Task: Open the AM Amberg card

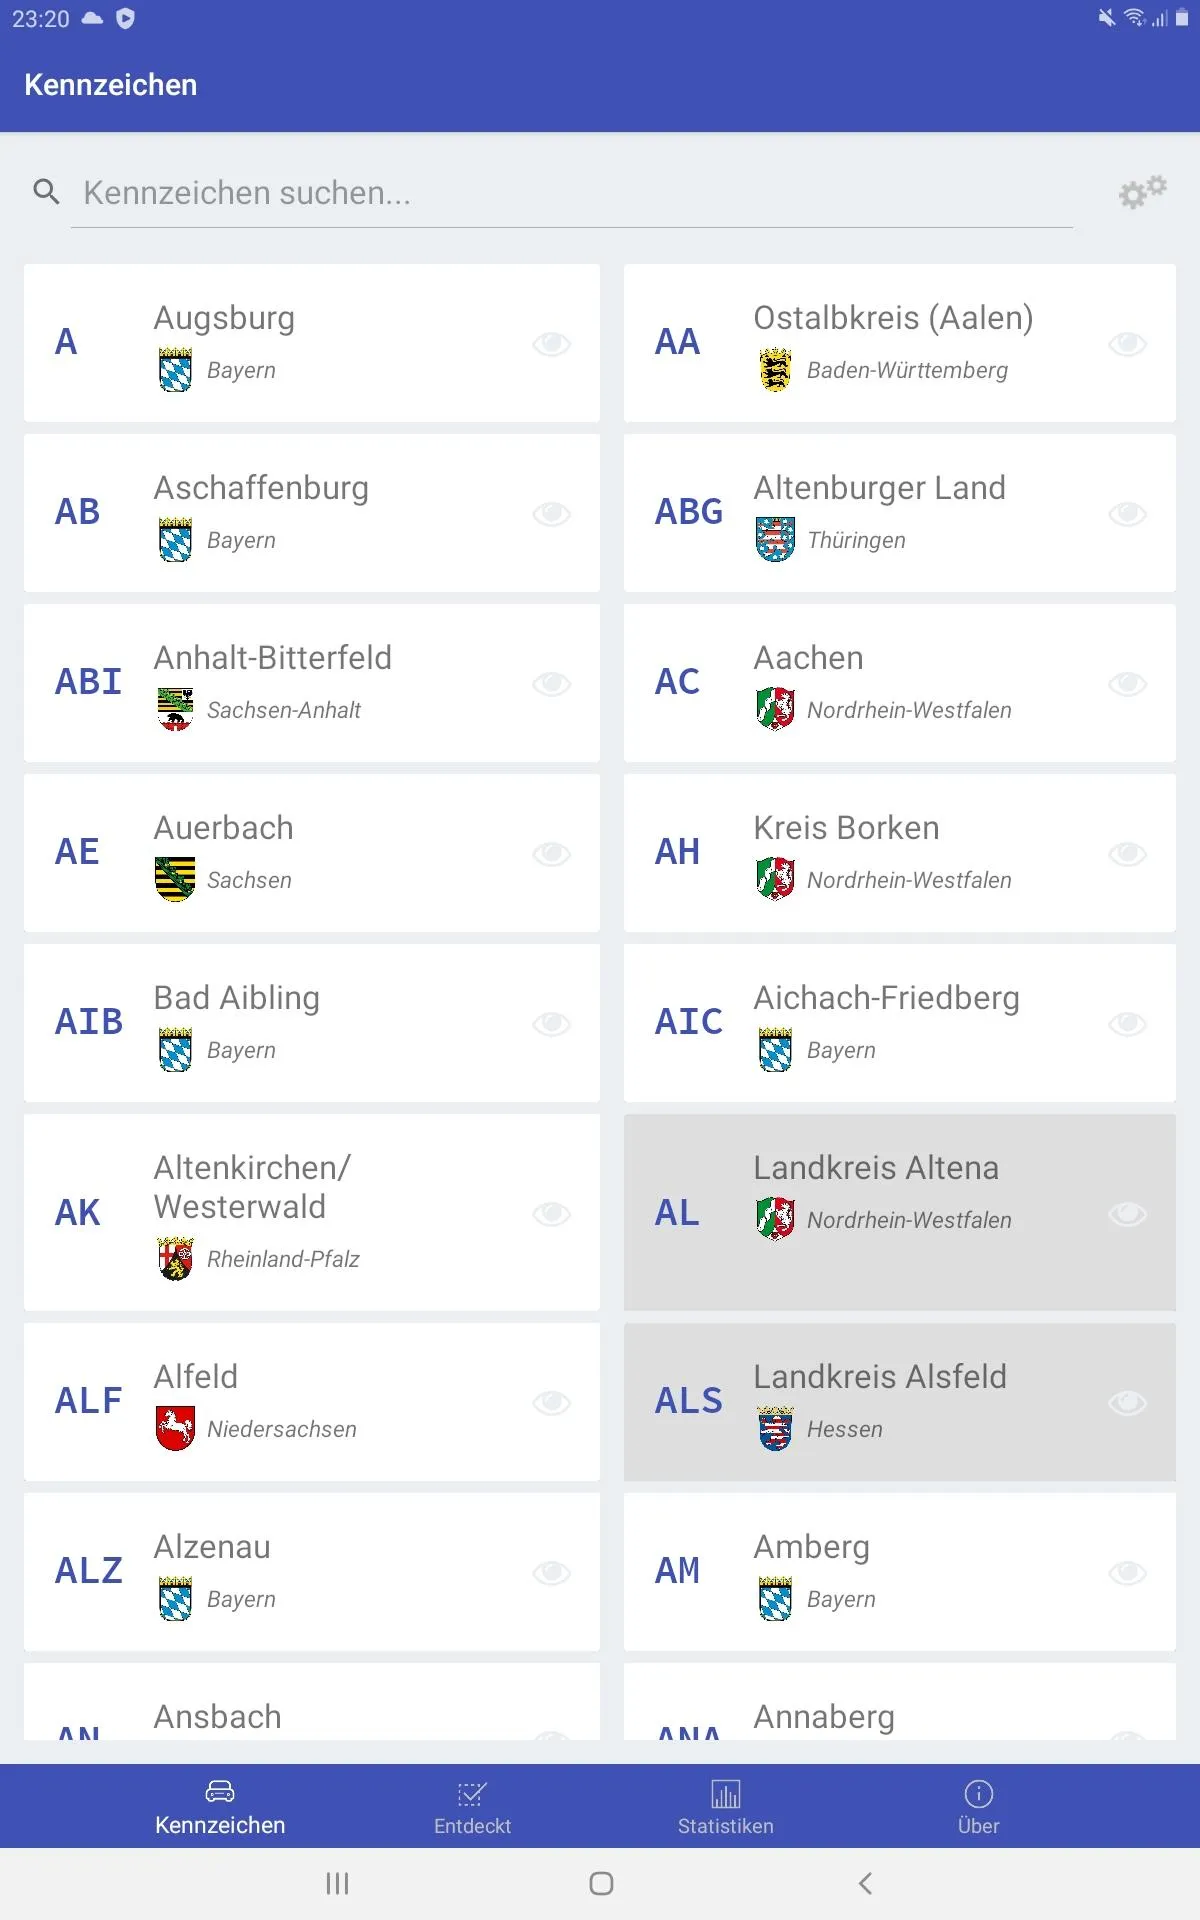Action: 900,1572
